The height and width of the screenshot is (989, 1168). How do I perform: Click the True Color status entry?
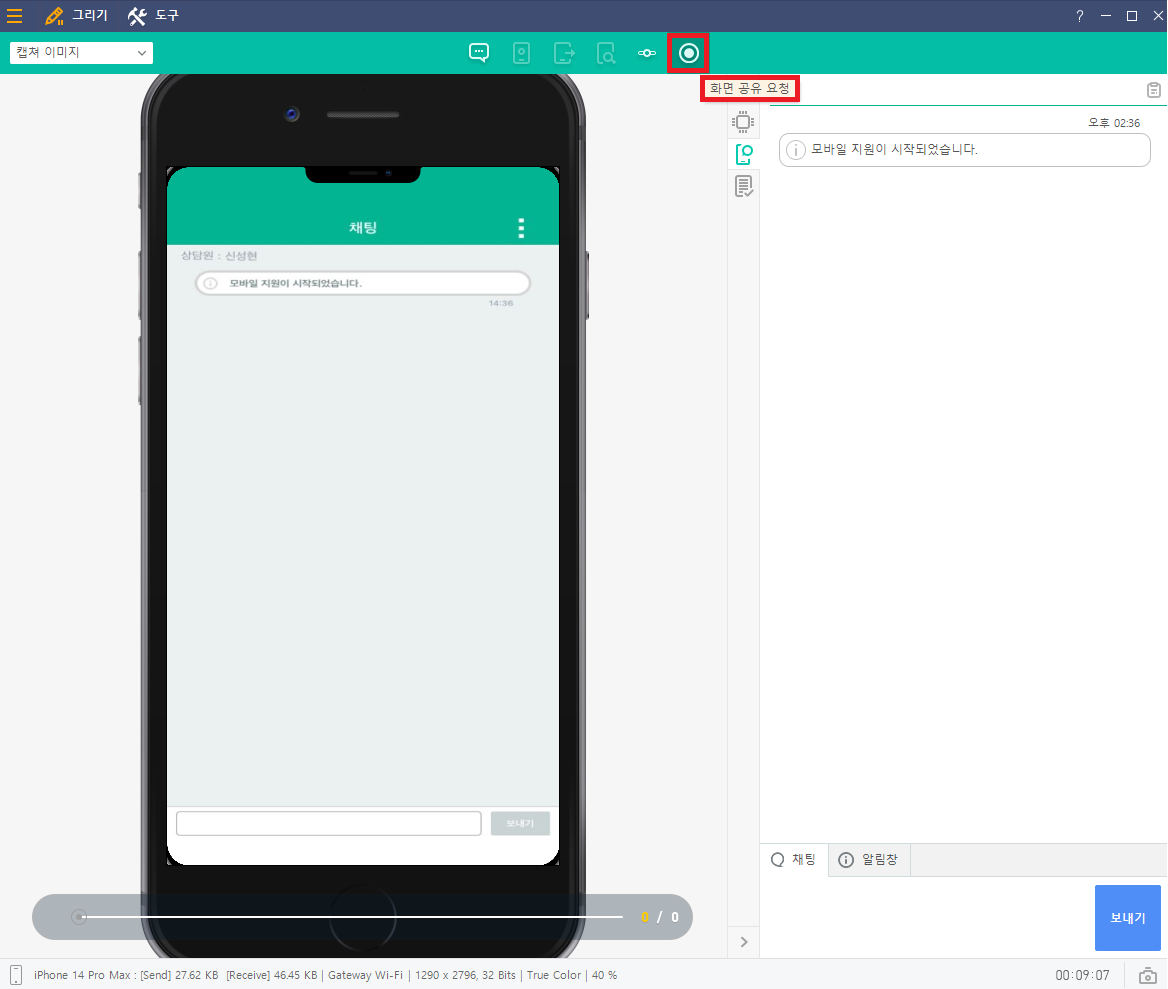click(553, 975)
